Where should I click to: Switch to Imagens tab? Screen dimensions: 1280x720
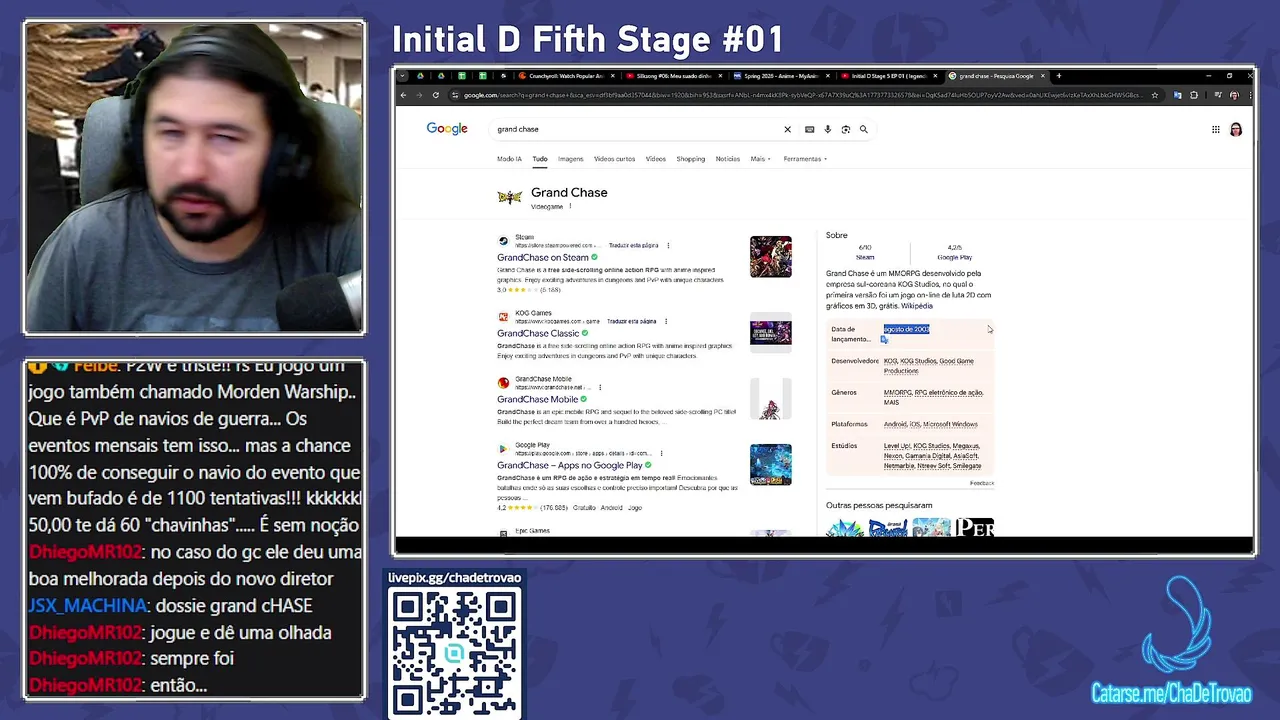pos(571,159)
